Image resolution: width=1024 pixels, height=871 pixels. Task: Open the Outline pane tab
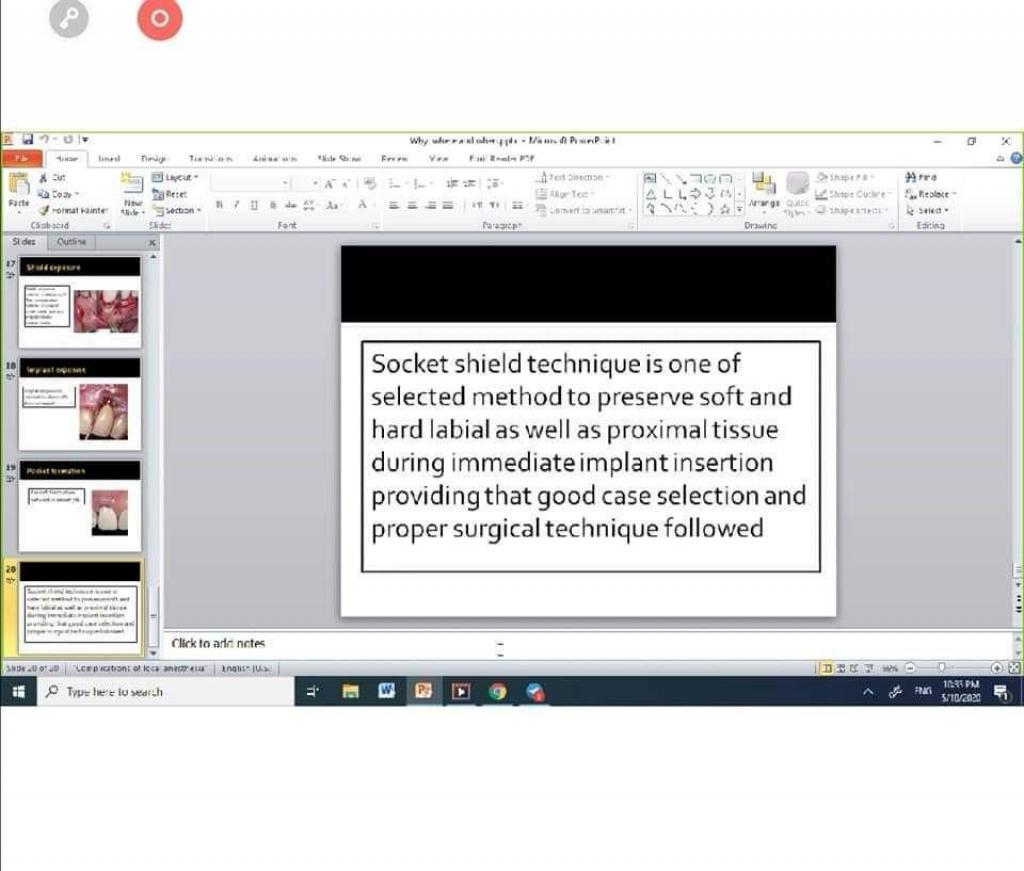[x=72, y=242]
